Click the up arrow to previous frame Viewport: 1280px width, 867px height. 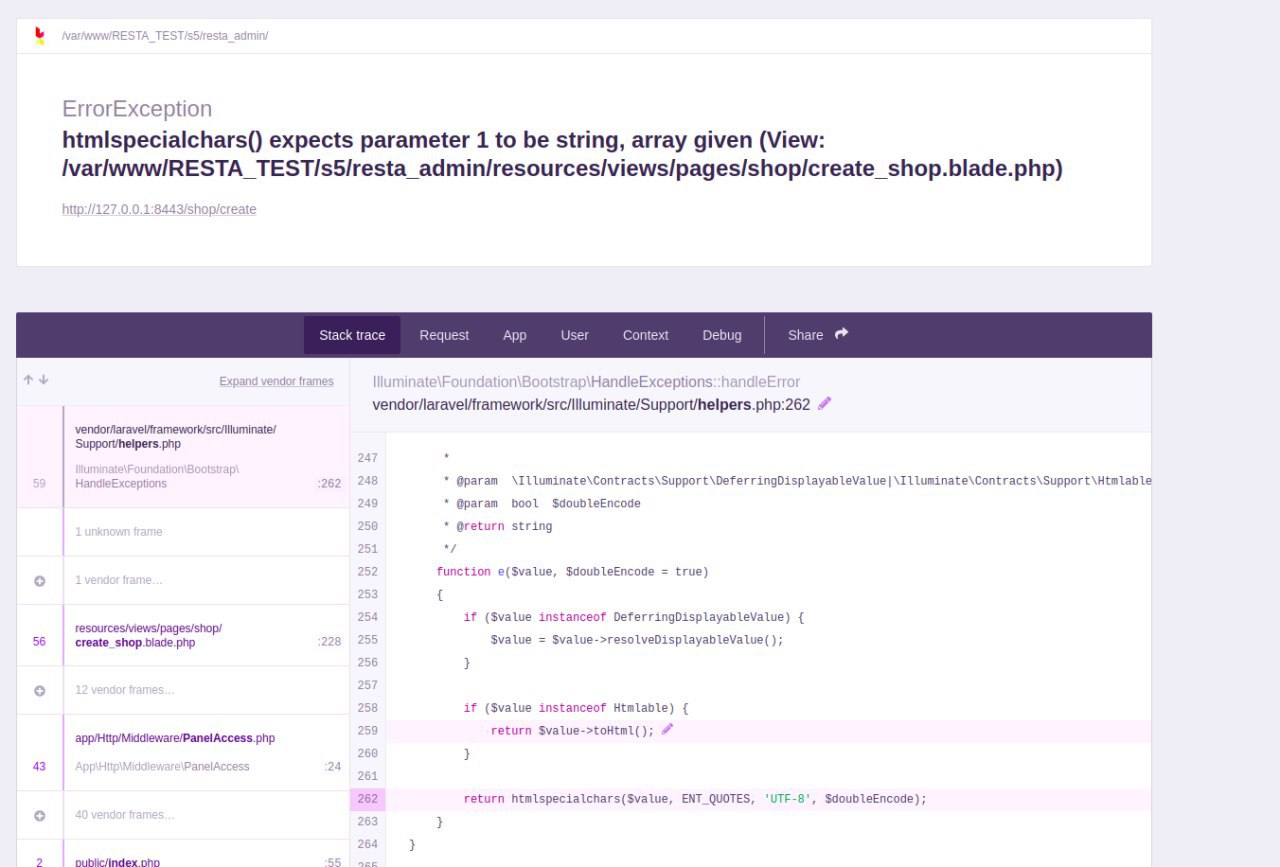coord(29,380)
